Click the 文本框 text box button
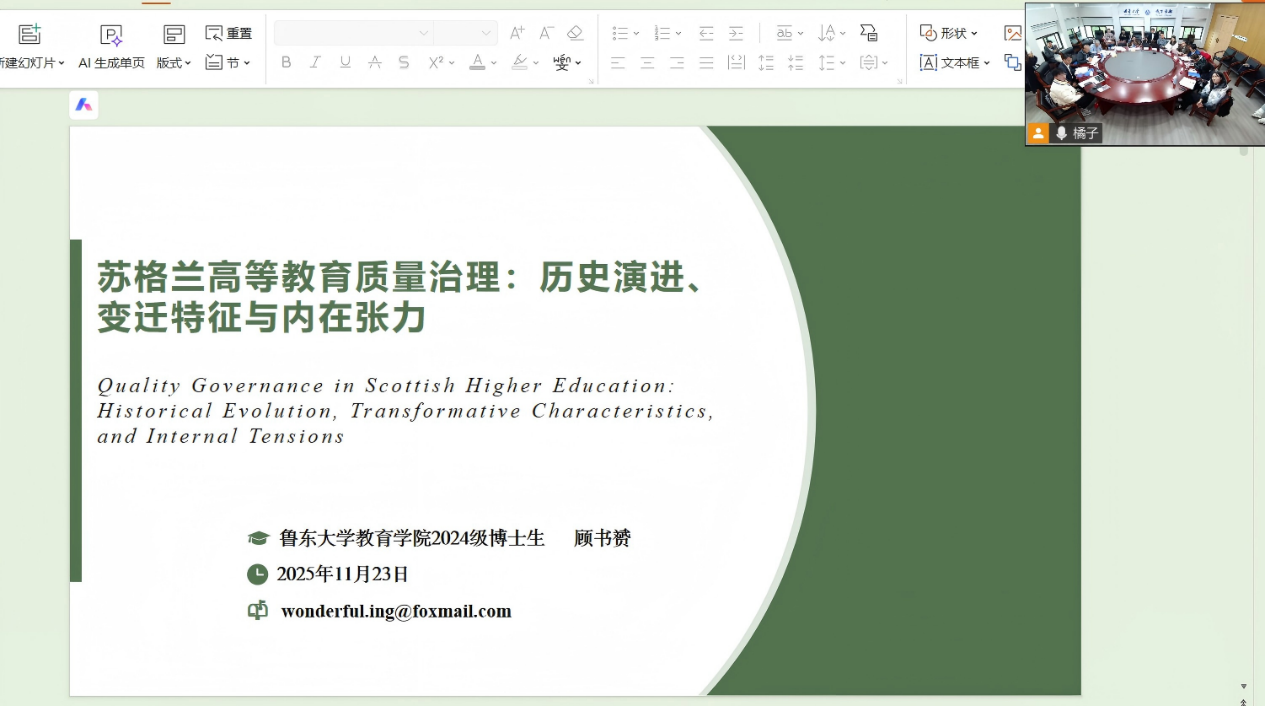This screenshot has width=1265, height=706. [954, 62]
